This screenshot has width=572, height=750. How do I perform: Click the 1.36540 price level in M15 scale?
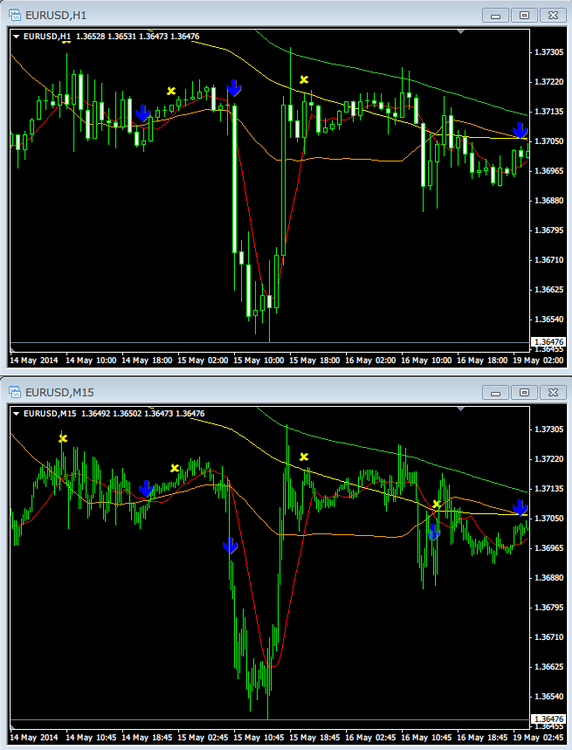[x=549, y=696]
